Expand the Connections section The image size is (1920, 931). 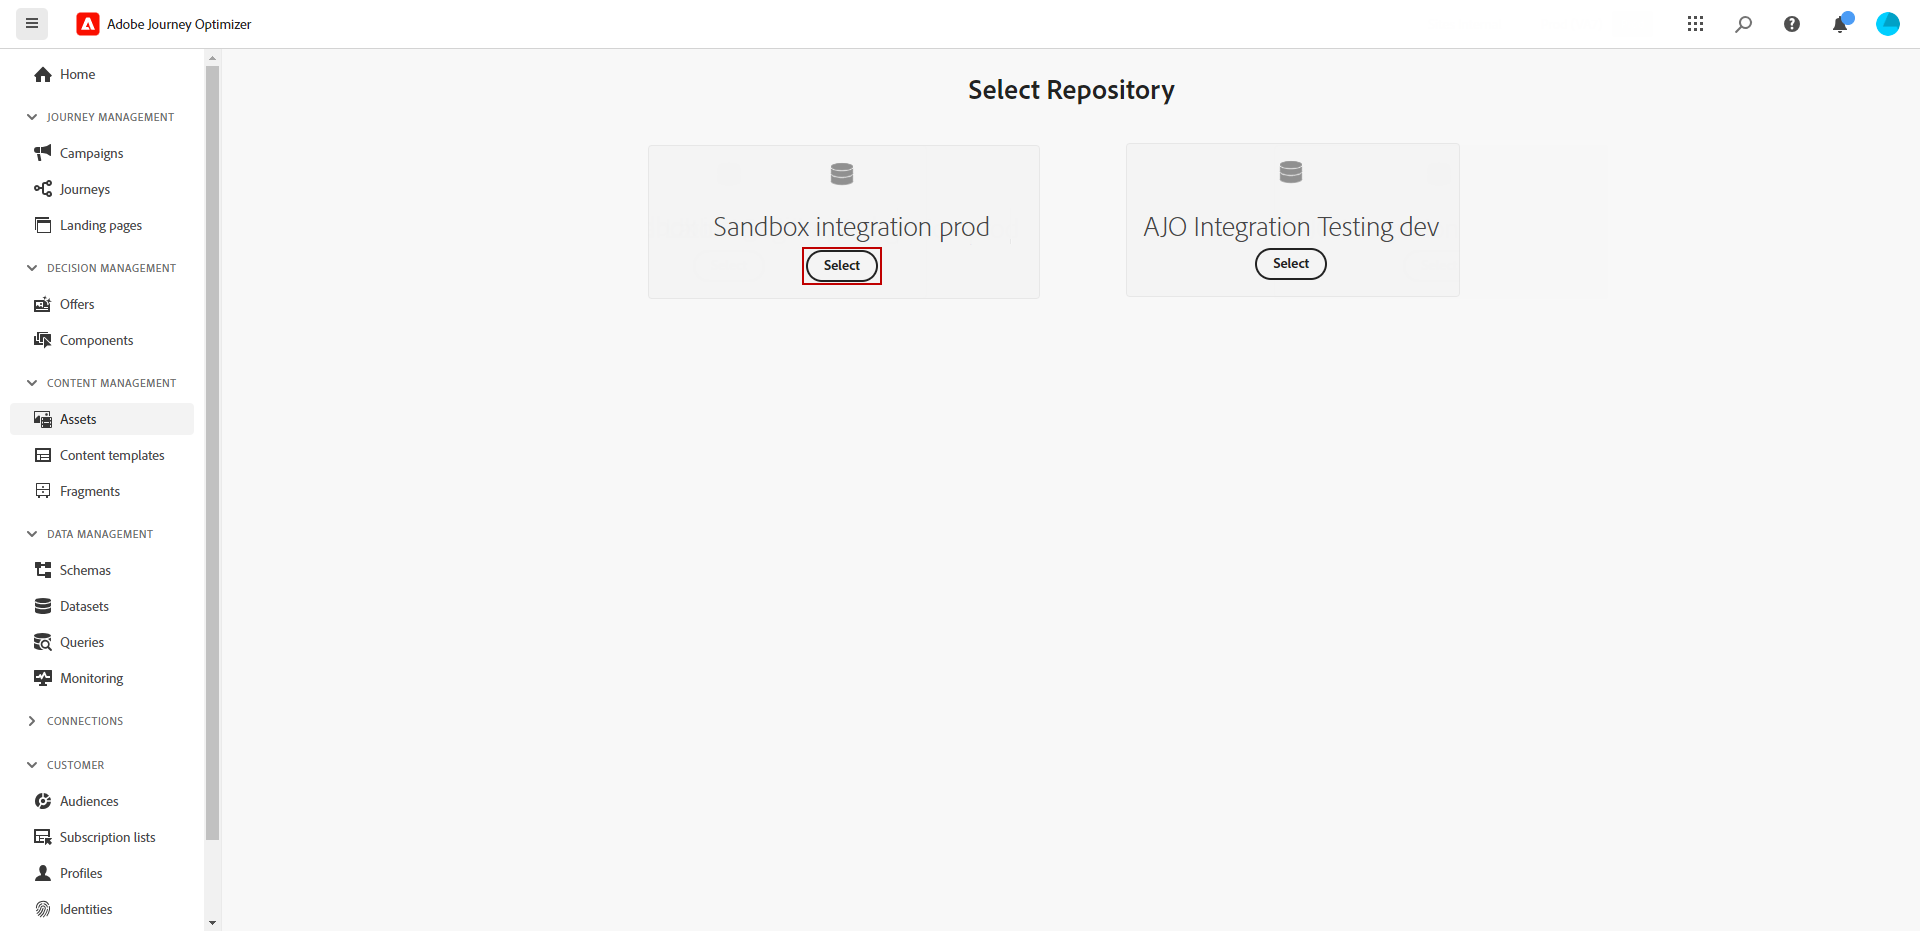click(32, 721)
